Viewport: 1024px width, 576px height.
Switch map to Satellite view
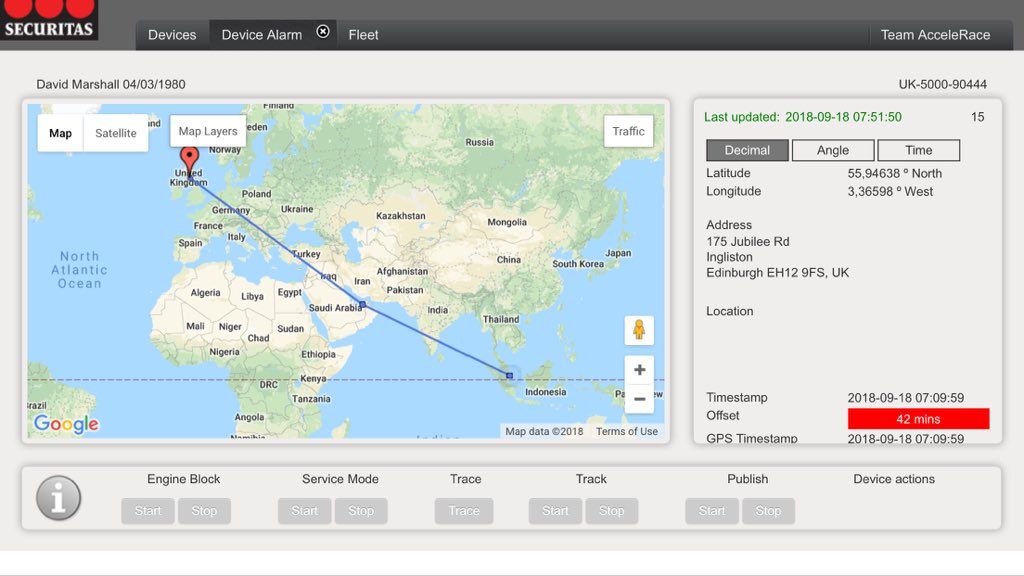pos(116,133)
